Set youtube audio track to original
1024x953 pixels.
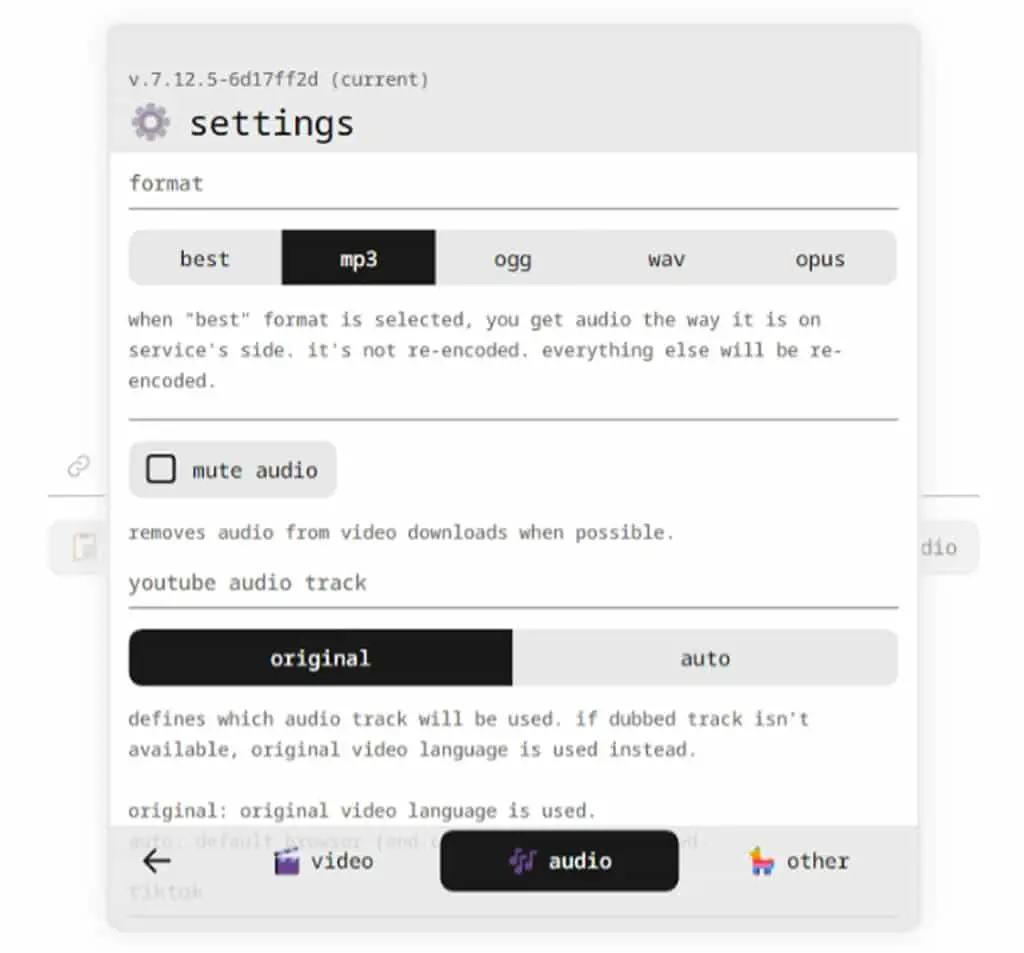(321, 658)
